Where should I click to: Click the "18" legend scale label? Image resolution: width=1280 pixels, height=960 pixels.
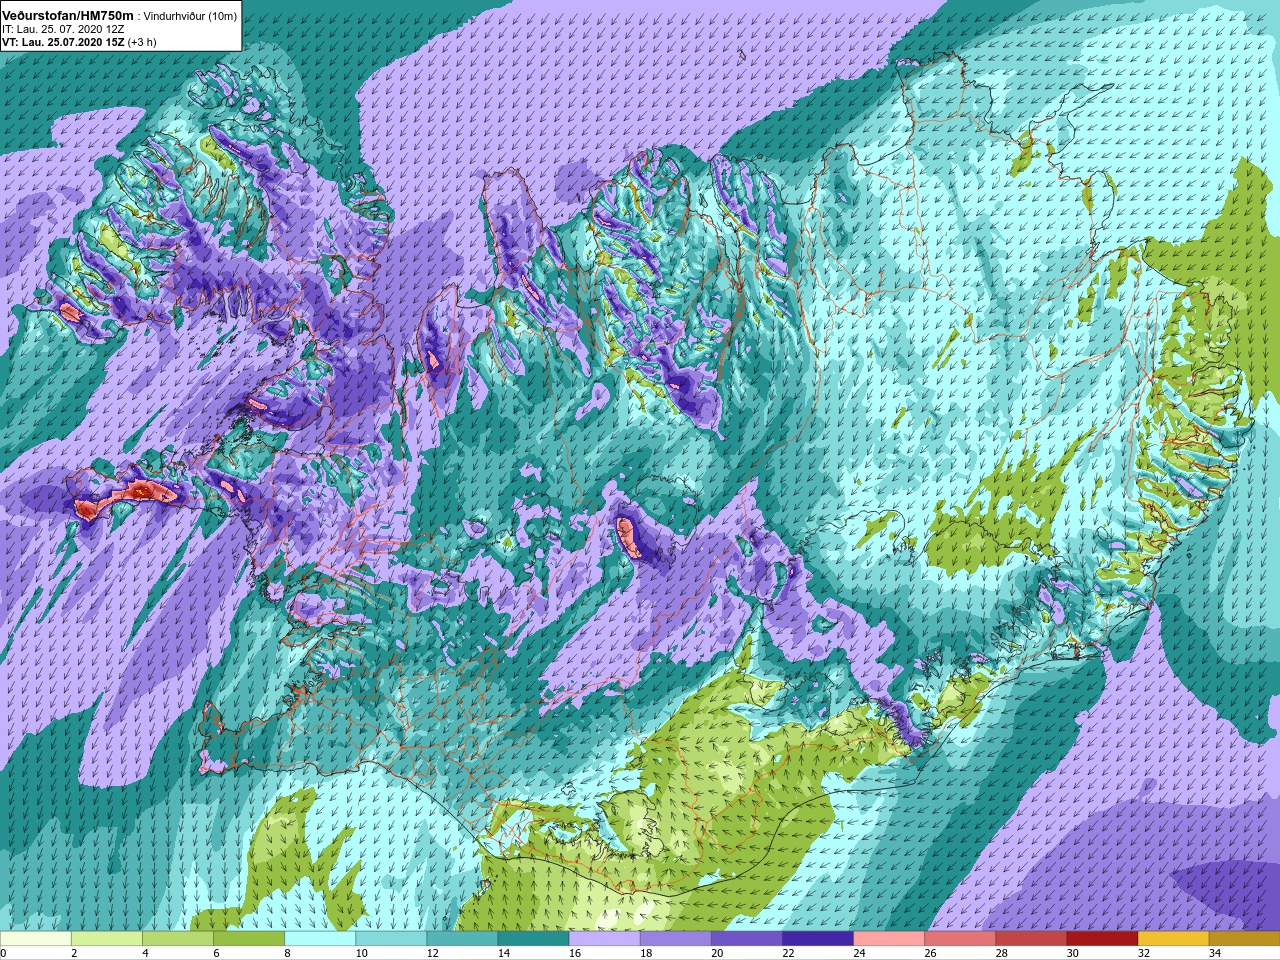pos(645,953)
